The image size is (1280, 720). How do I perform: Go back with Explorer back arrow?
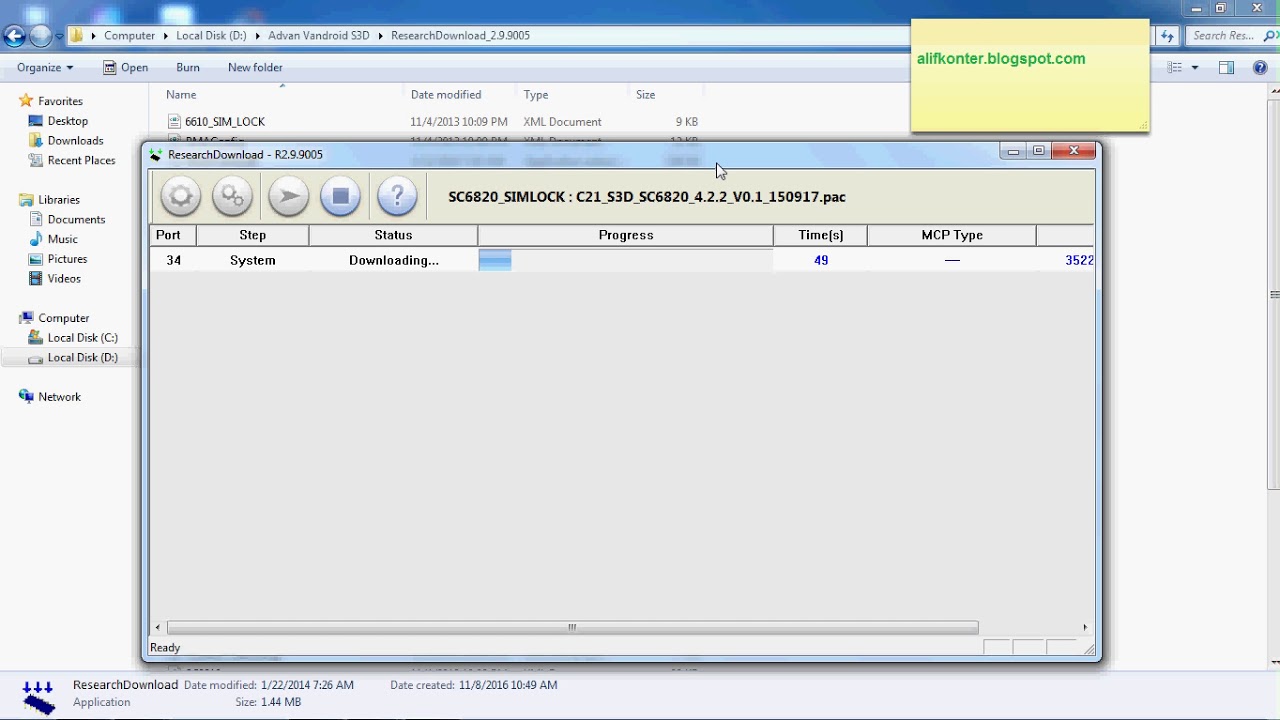(14, 36)
